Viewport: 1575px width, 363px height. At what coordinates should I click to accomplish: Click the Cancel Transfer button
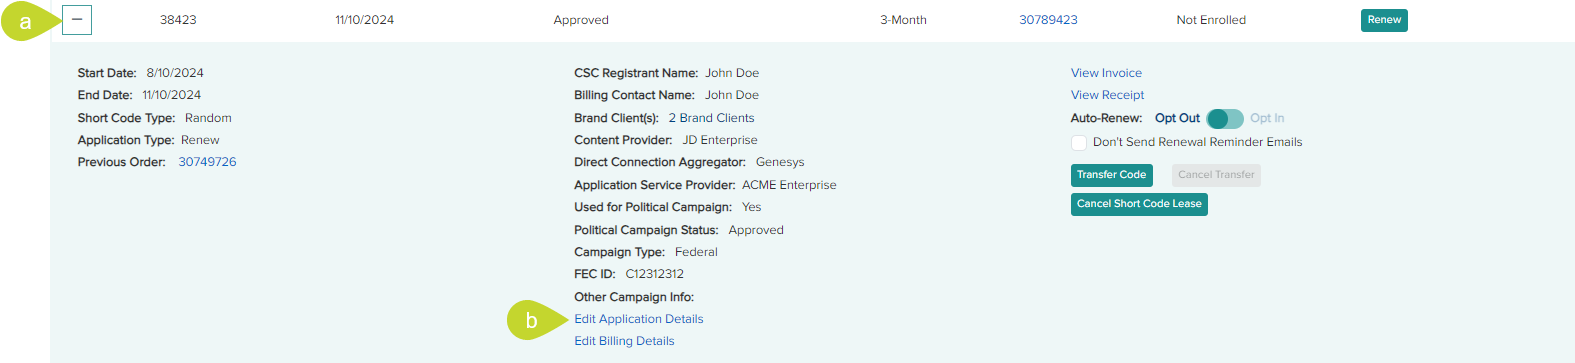1216,175
